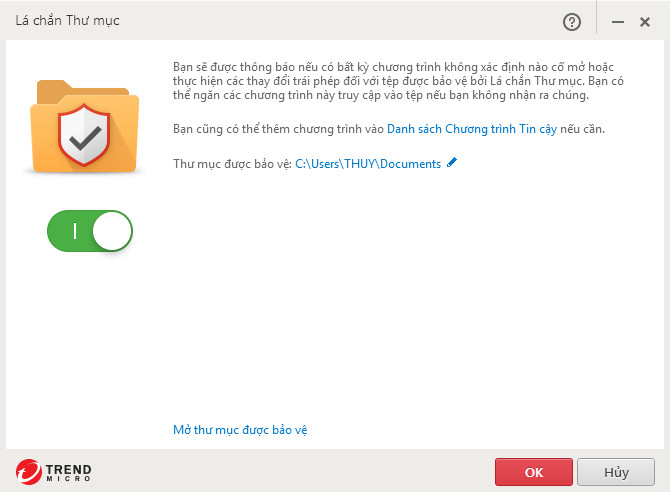The image size is (670, 492).
Task: Click the 'I' on-indicator inside the green switch
Action: click(75, 231)
